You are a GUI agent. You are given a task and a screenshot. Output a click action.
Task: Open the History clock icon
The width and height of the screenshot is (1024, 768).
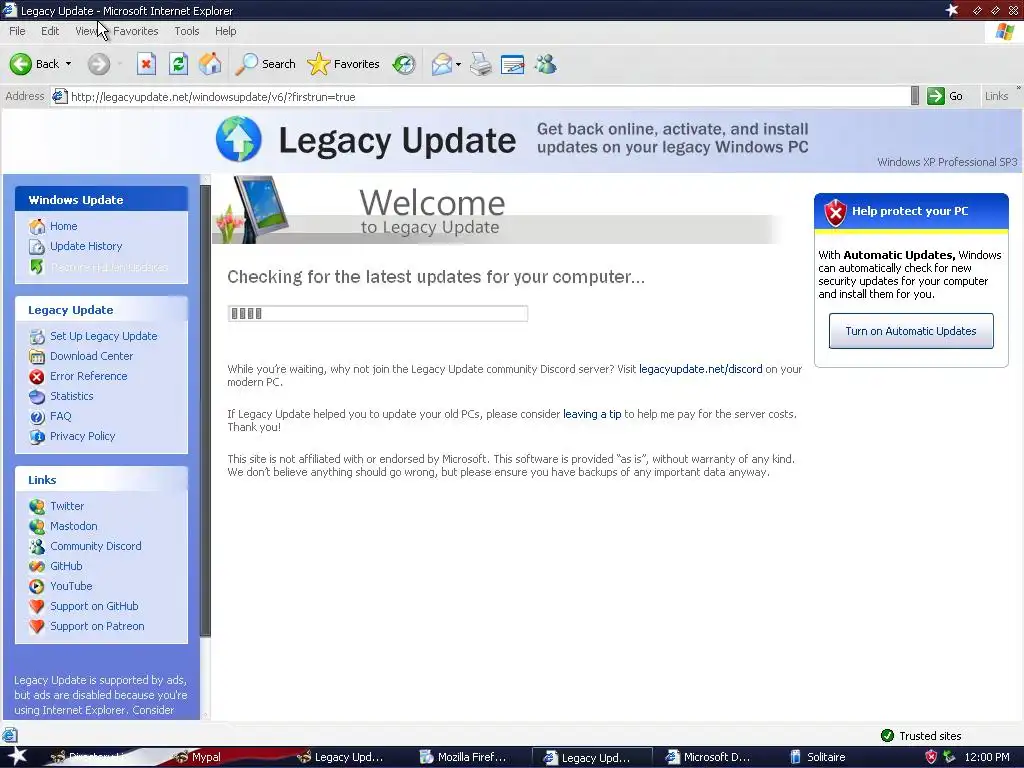[x=404, y=64]
